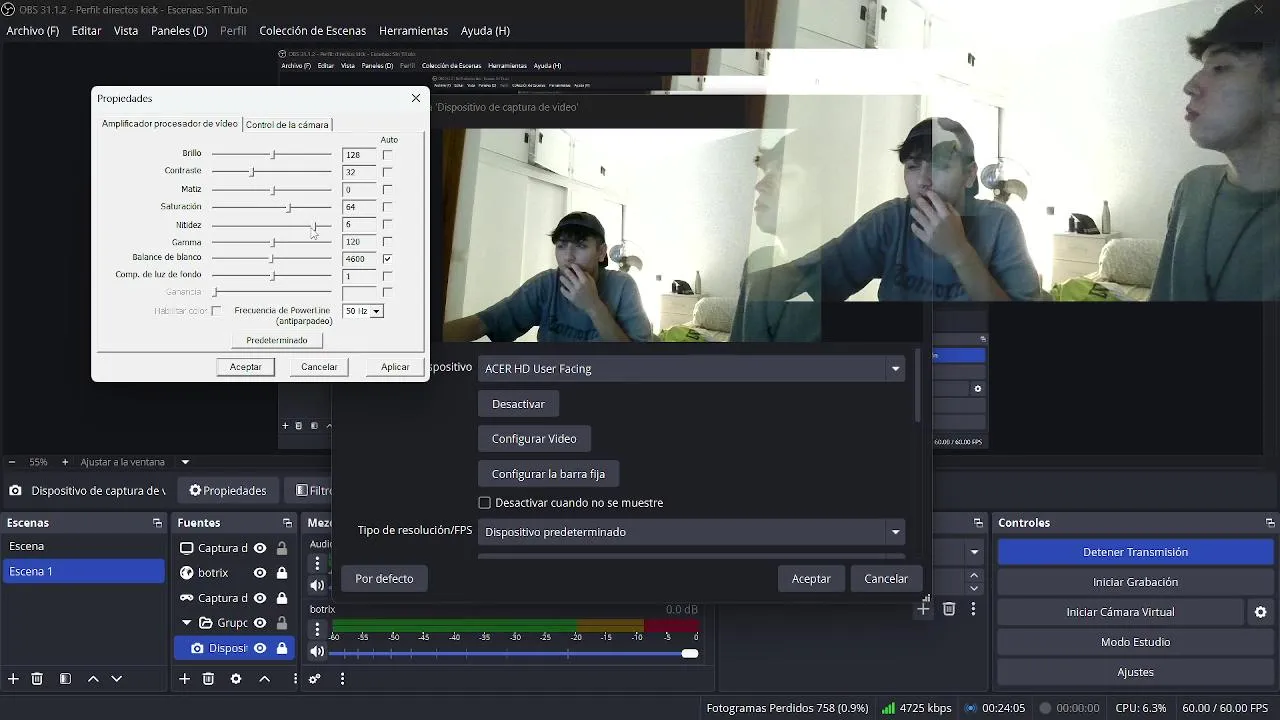Move the scene up with the Escenas arrow
This screenshot has width=1280, height=720.
93,679
